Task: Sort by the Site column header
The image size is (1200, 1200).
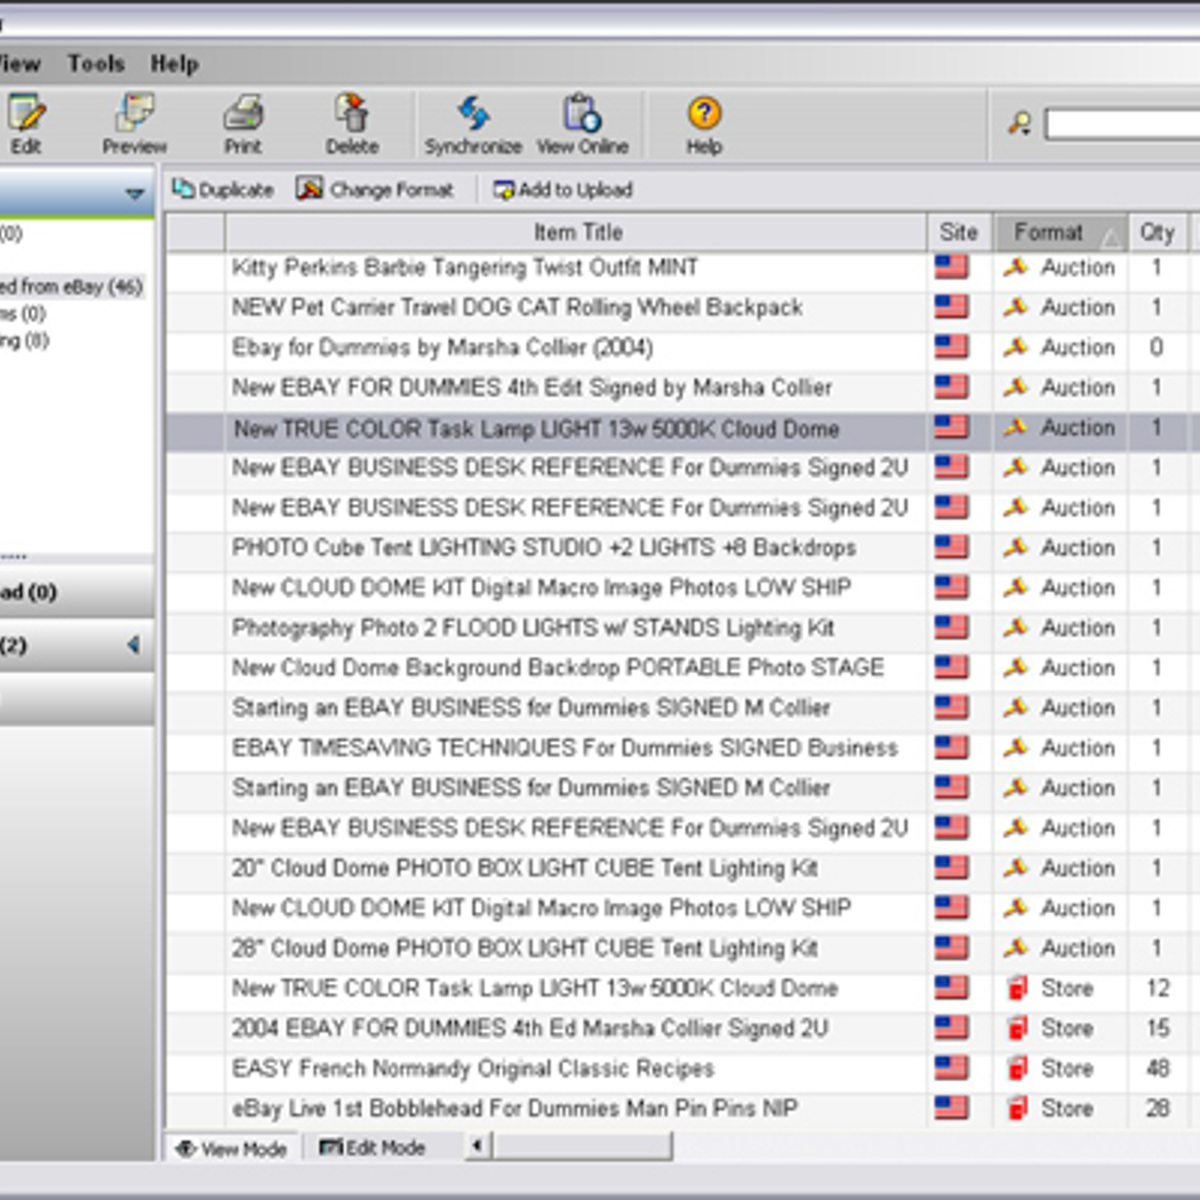Action: [959, 232]
